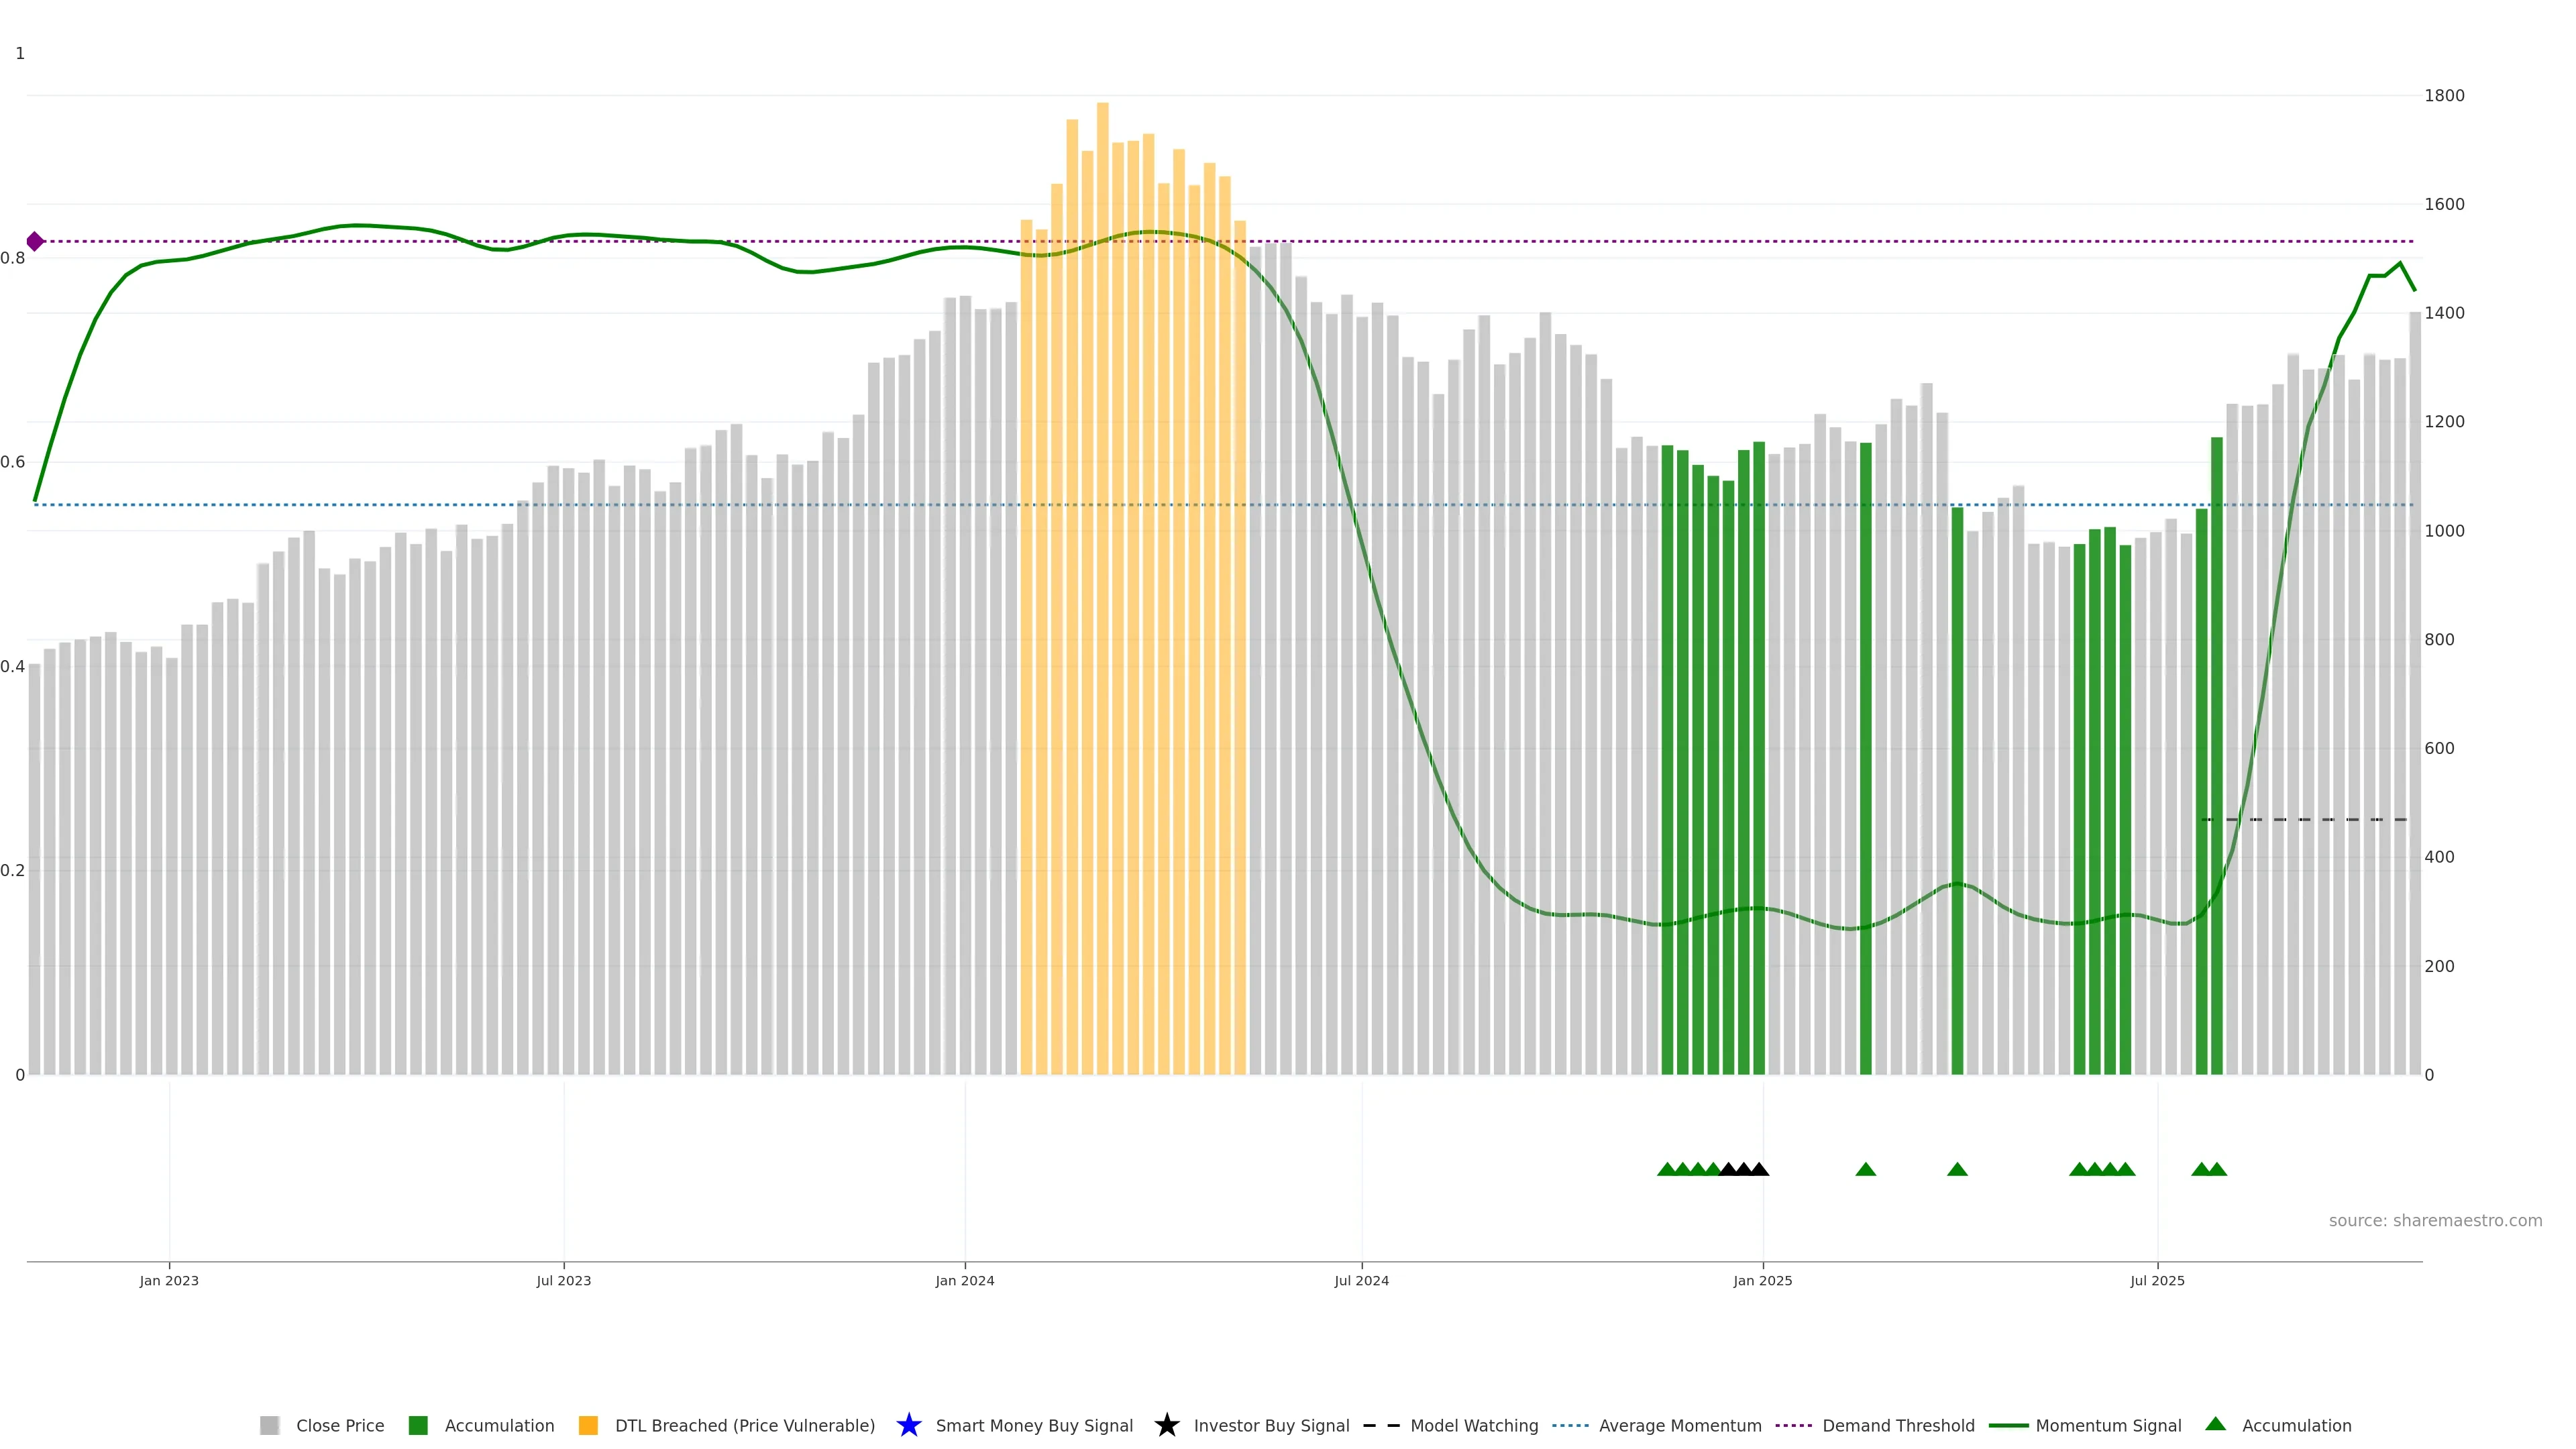Toggle Average Momentum legend entry
Image resolution: width=2576 pixels, height=1449 pixels.
[1679, 1425]
